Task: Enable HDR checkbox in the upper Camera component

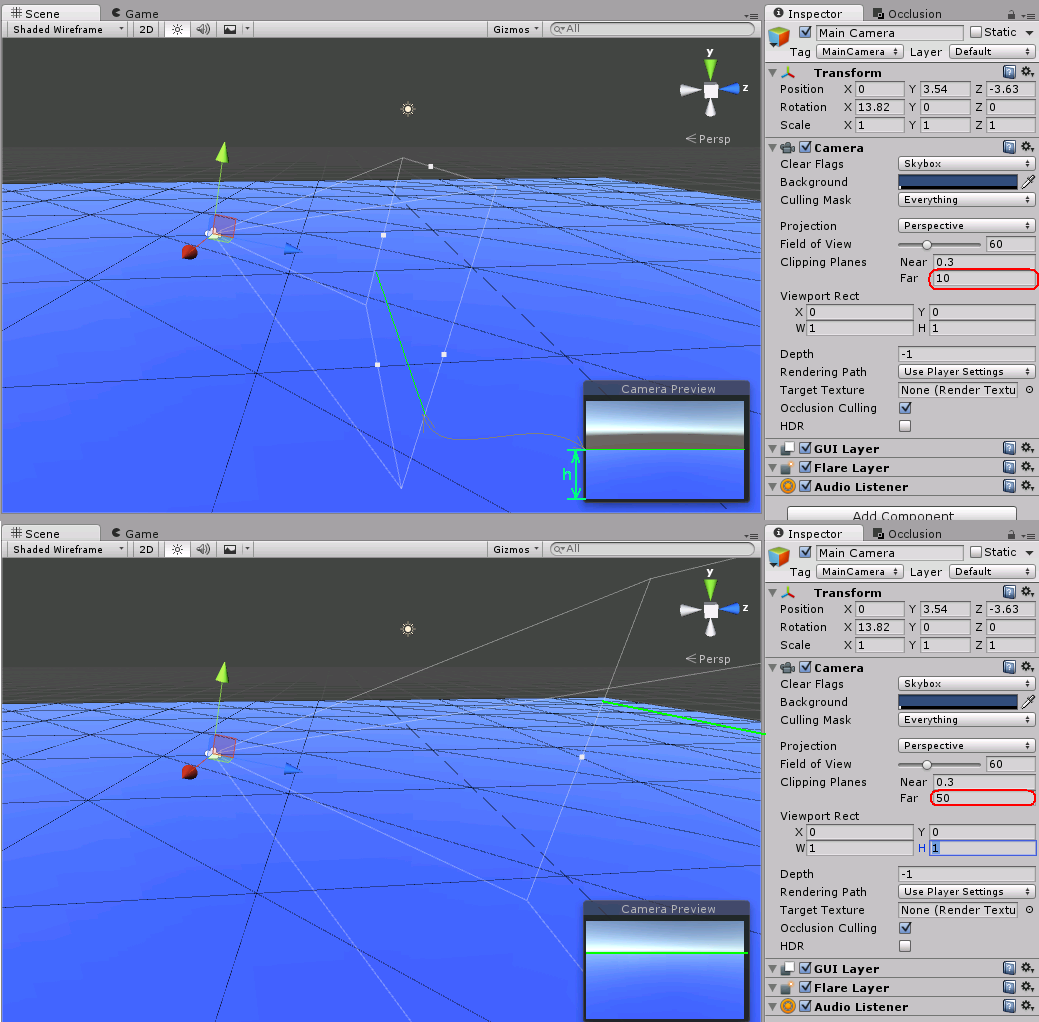Action: tap(905, 426)
